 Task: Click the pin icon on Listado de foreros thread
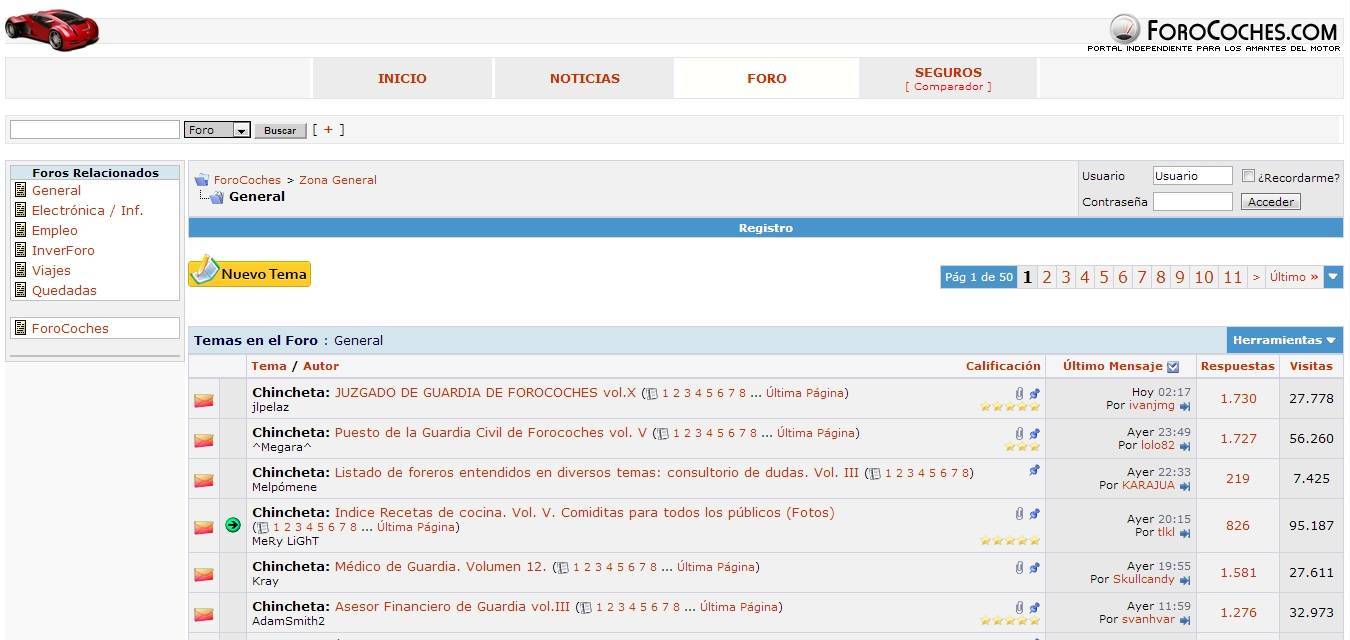1034,471
